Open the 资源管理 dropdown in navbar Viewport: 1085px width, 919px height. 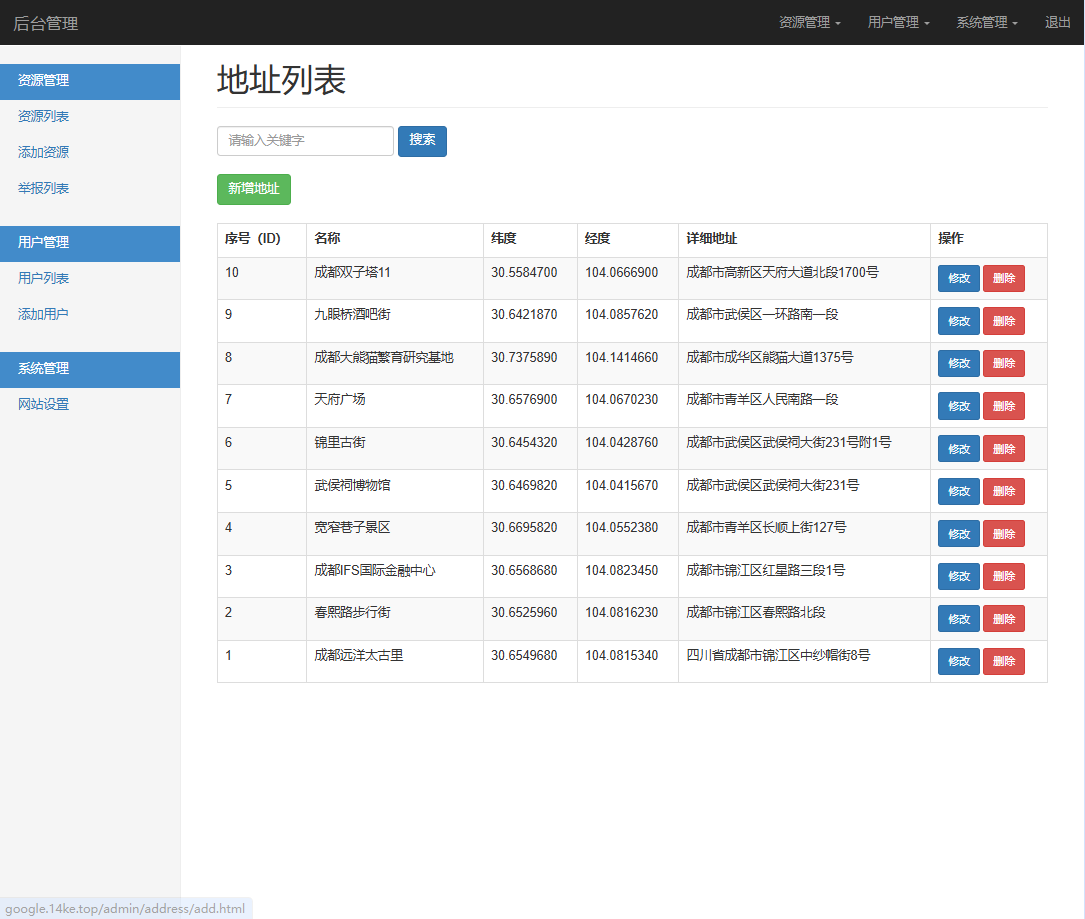[809, 22]
